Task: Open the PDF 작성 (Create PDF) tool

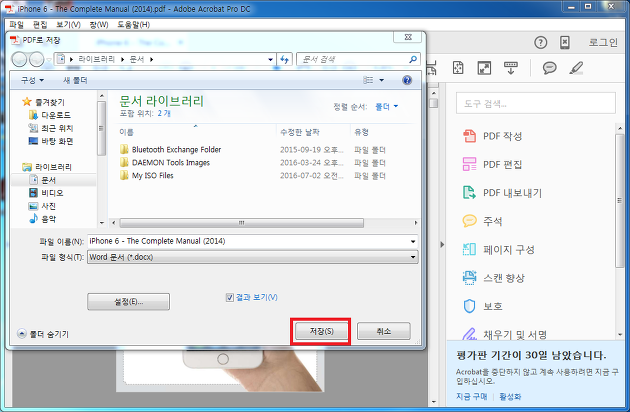Action: point(492,136)
